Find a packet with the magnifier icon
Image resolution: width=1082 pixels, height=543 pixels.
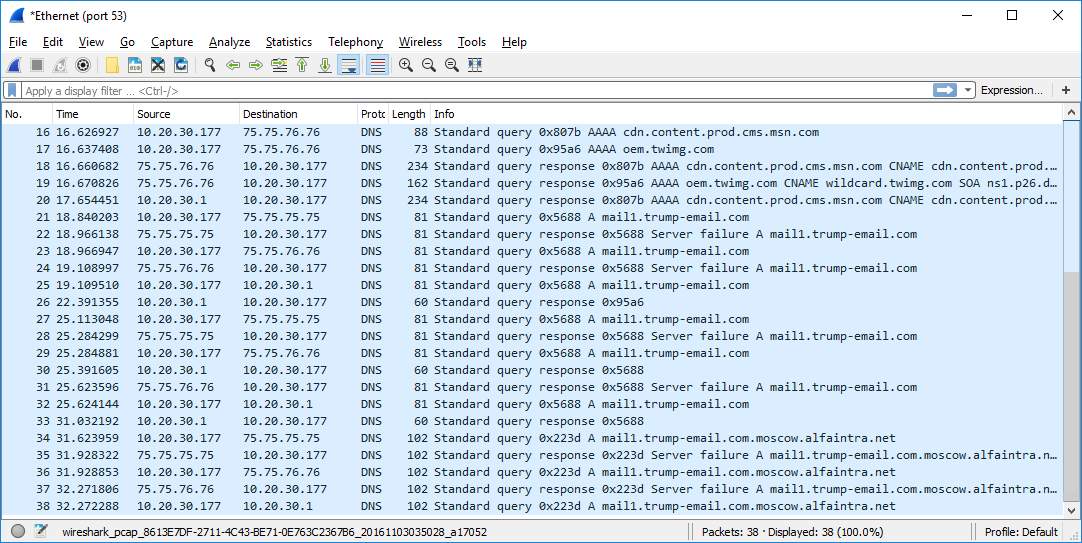coord(210,66)
